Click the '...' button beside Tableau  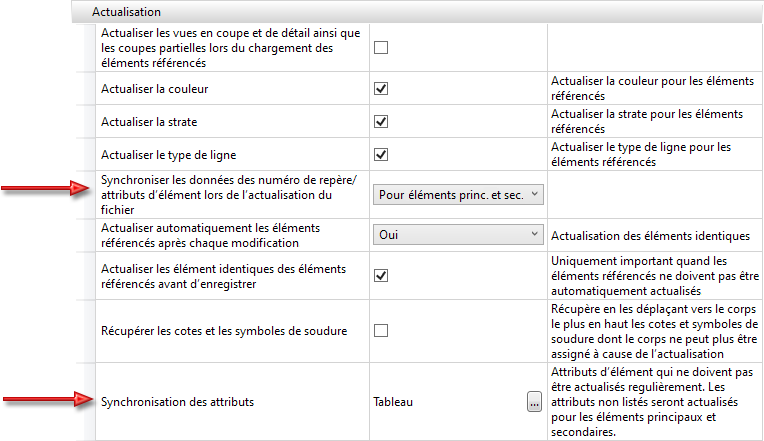pos(535,402)
